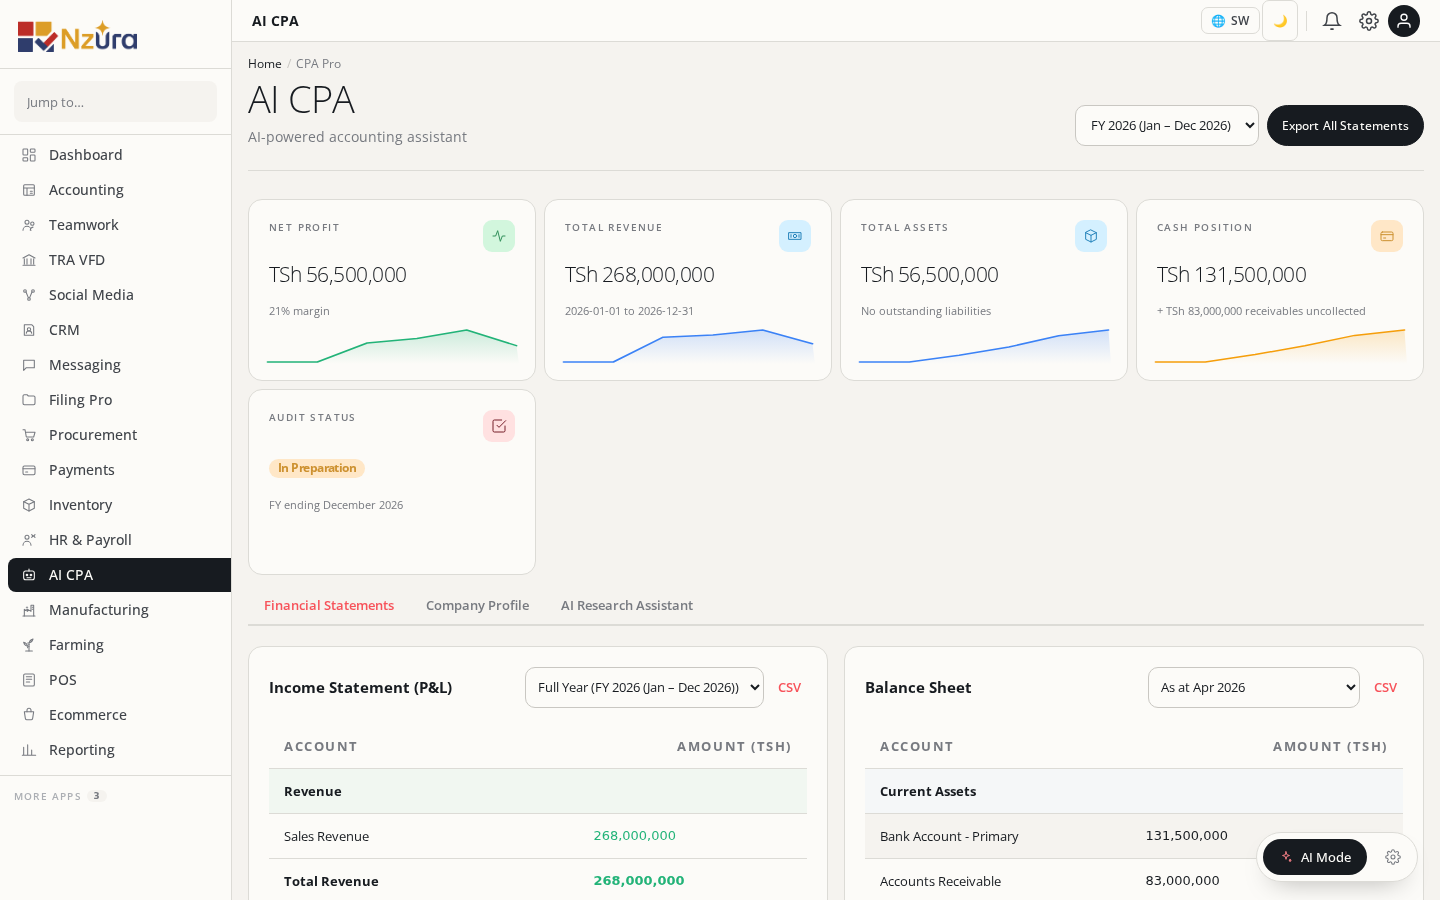
Task: Open Reporting chart icon
Action: coord(29,750)
